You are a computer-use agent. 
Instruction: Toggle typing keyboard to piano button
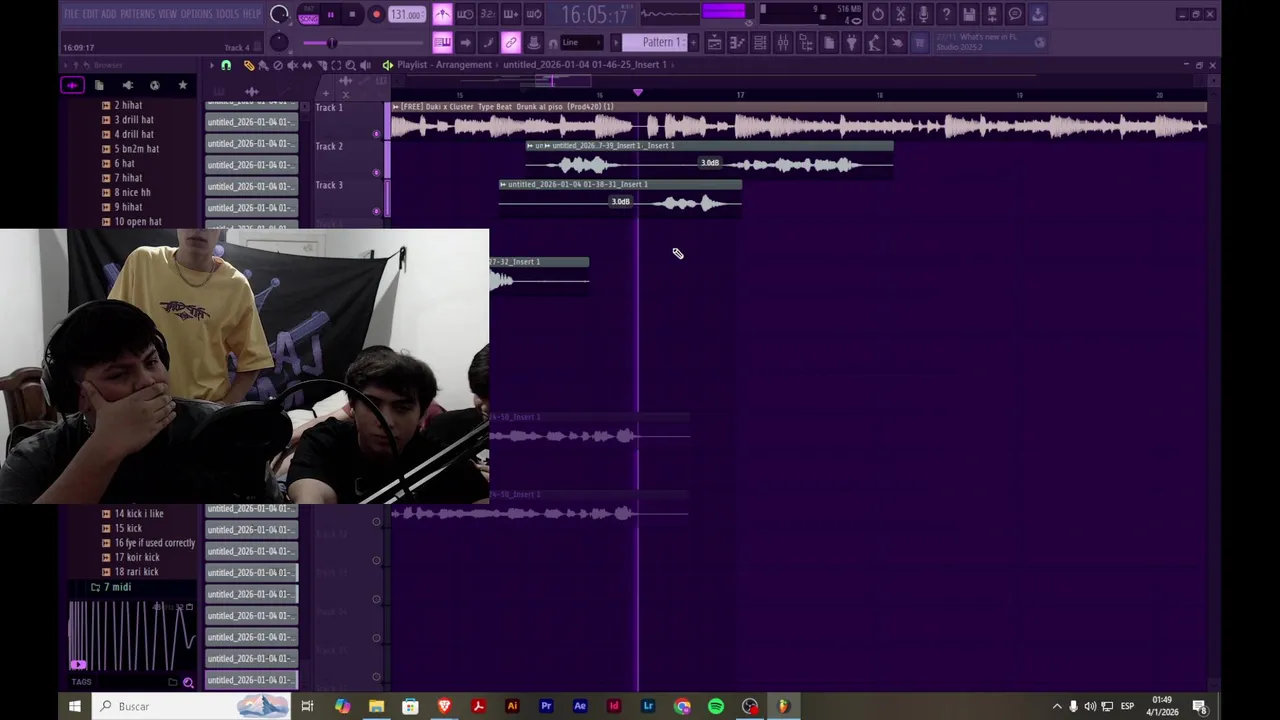click(442, 42)
